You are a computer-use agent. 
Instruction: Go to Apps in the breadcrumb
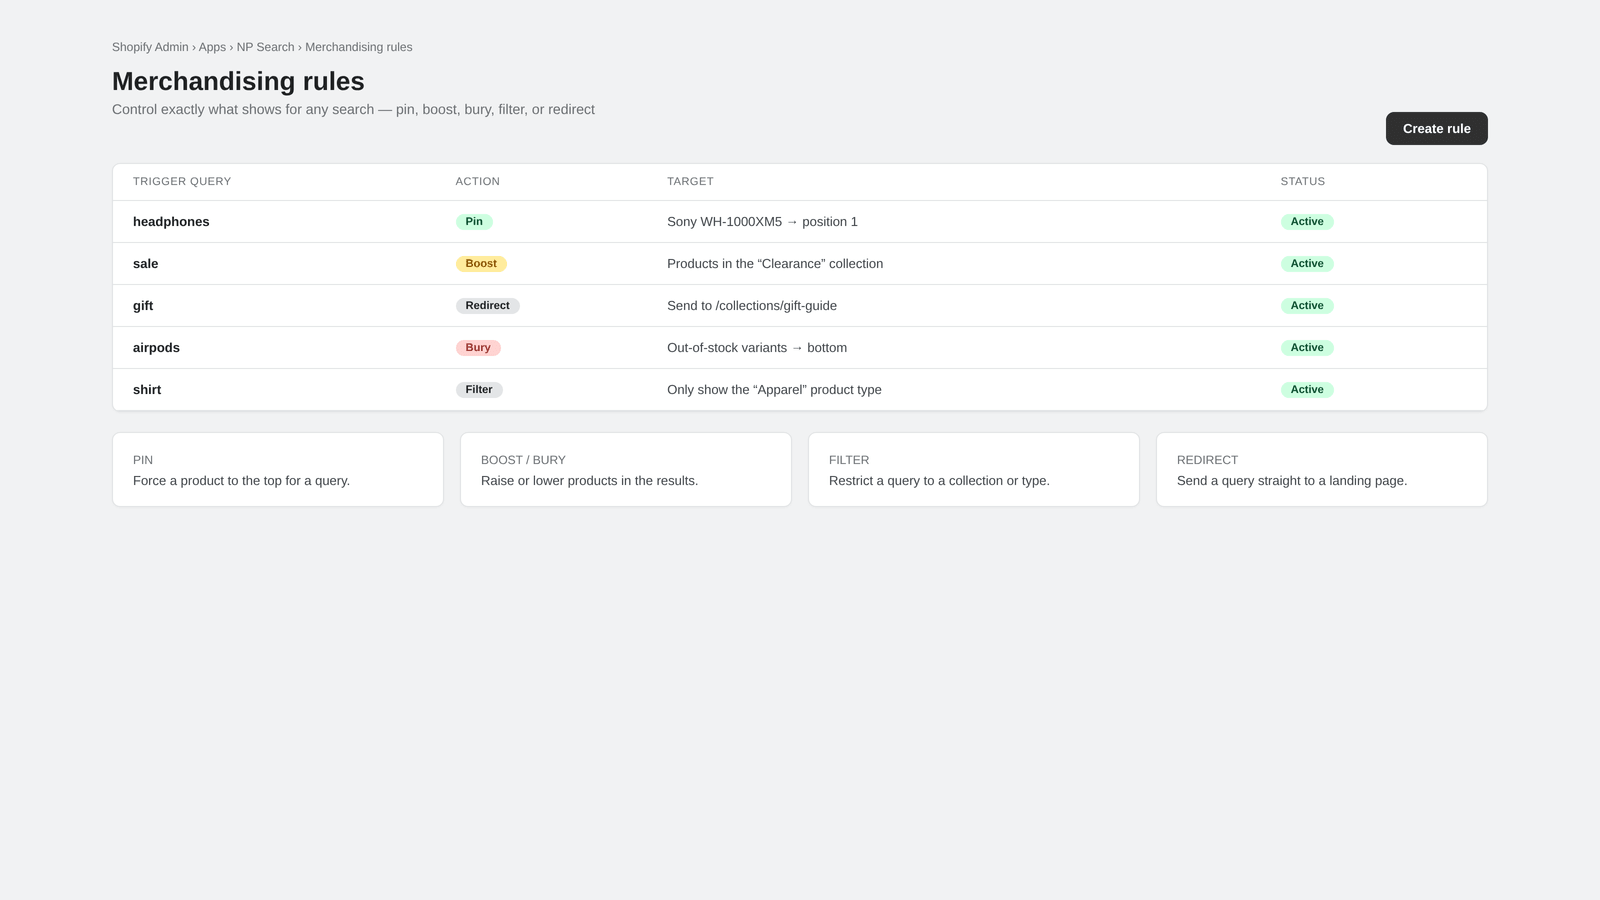tap(212, 47)
